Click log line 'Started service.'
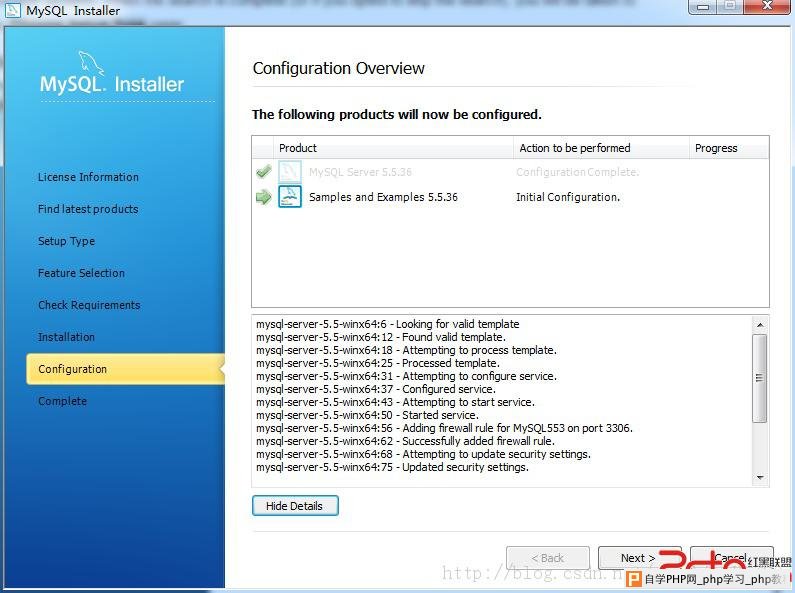The image size is (795, 593). point(367,415)
